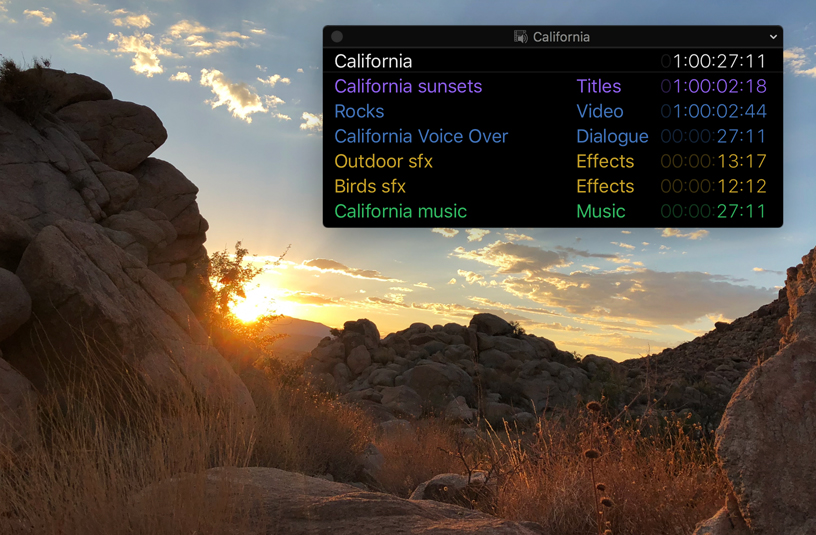Viewport: 816px width, 535px height.
Task: Select the Outdoor sfx clip
Action: [x=383, y=162]
